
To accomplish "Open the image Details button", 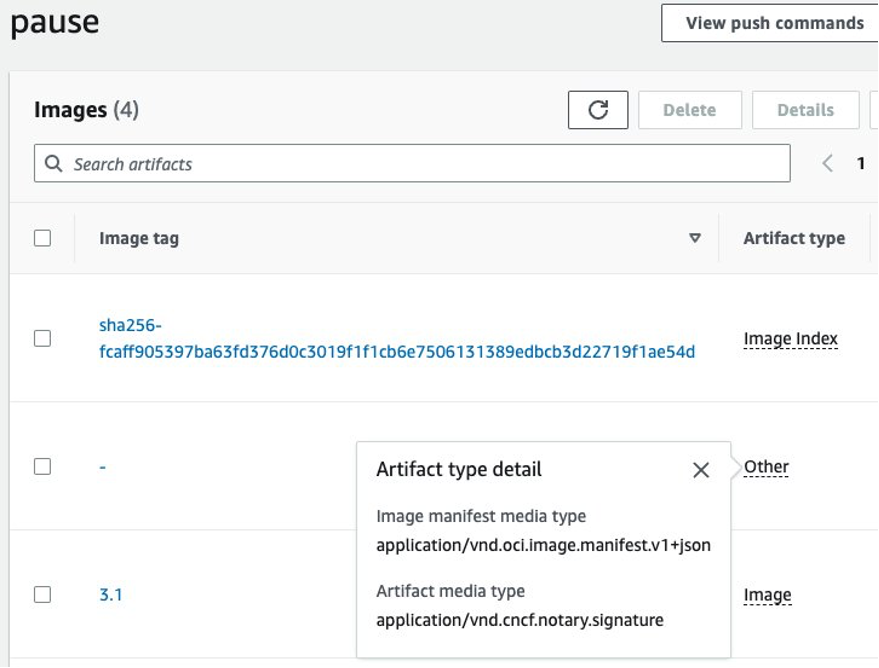I will click(805, 110).
